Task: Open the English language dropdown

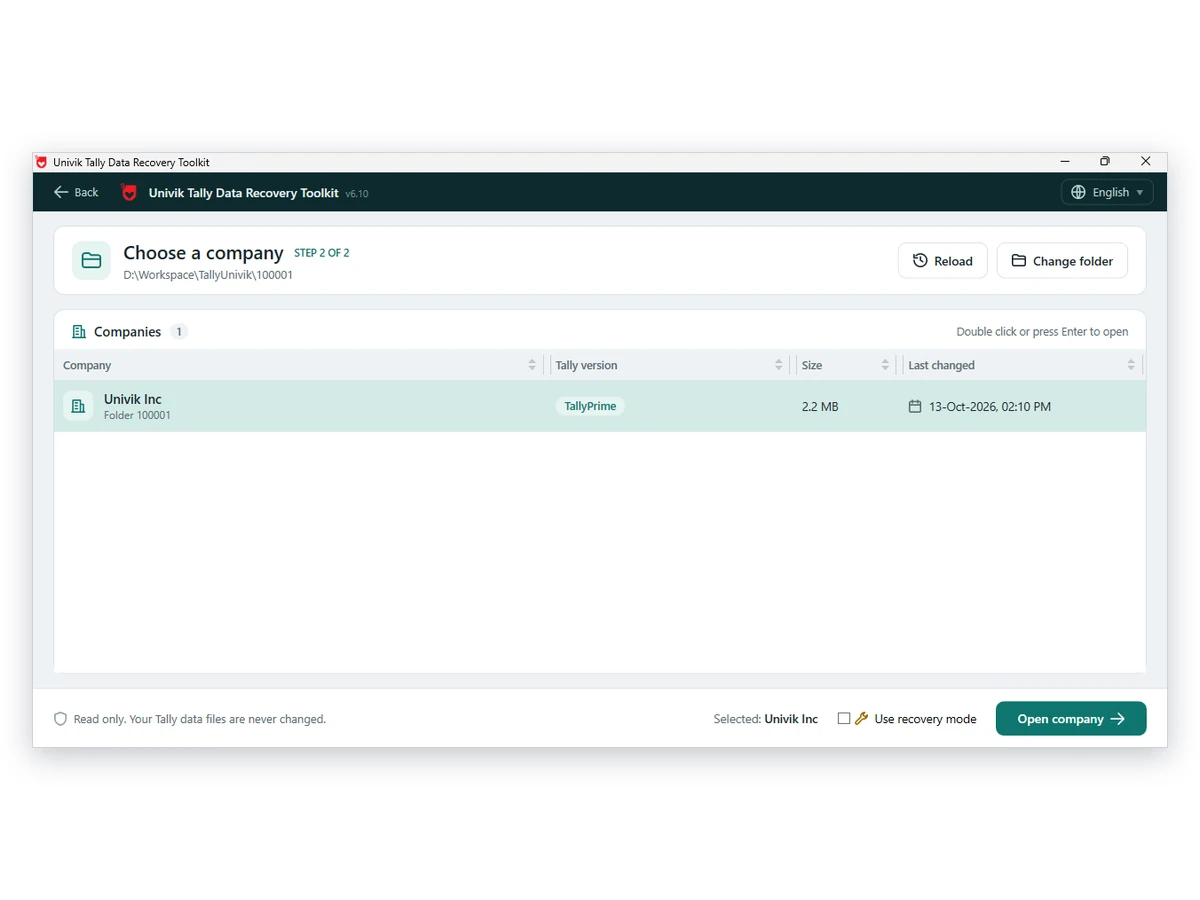Action: pyautogui.click(x=1107, y=192)
